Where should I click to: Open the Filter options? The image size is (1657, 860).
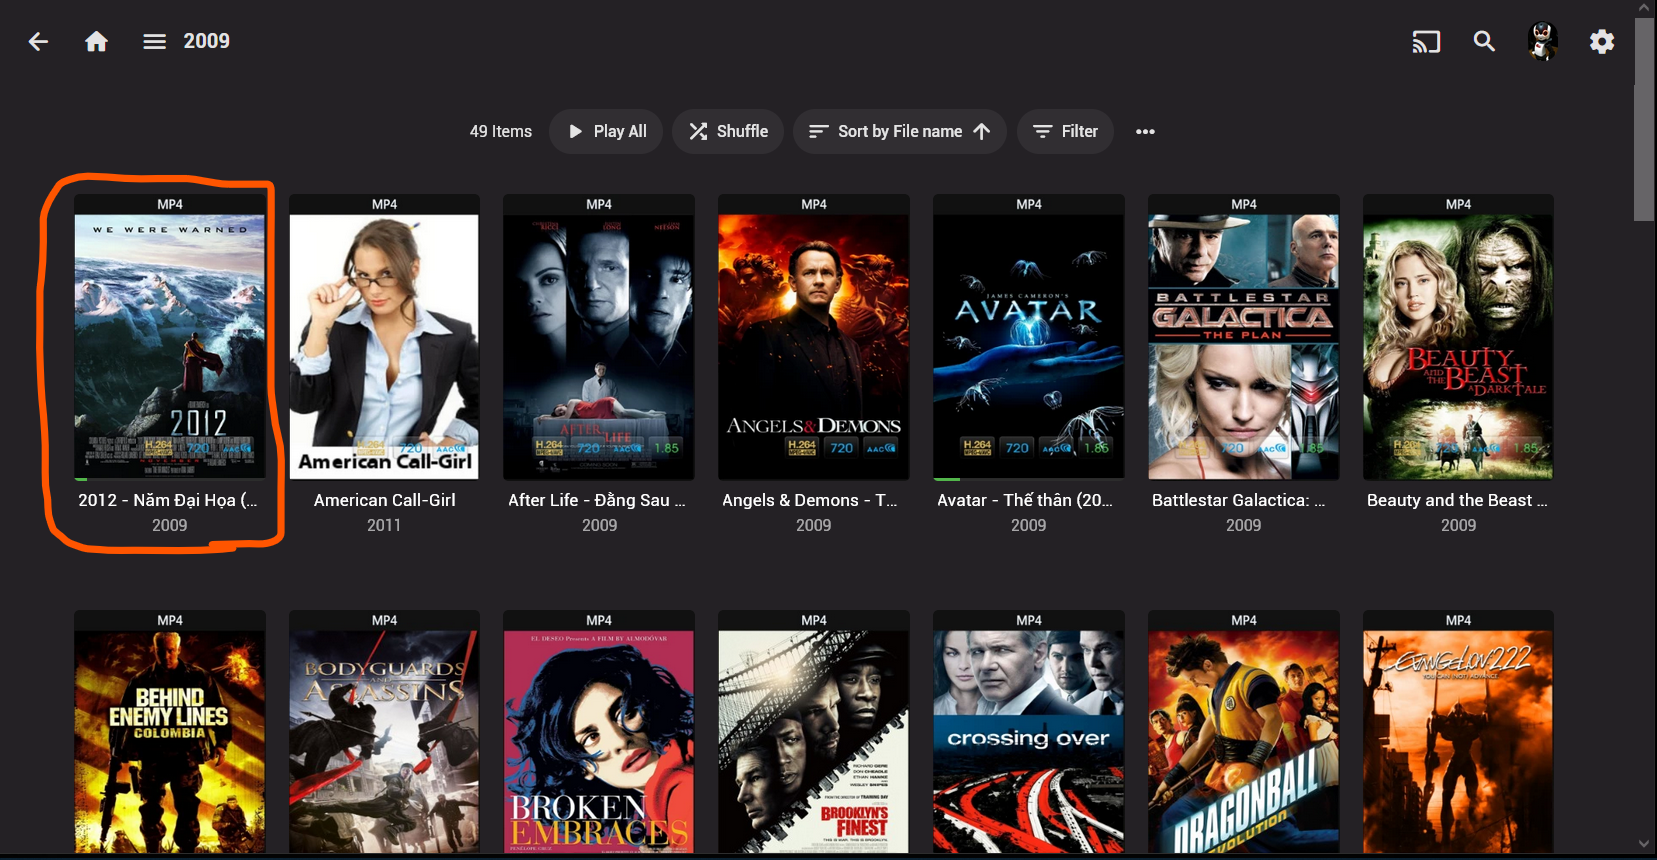tap(1065, 131)
